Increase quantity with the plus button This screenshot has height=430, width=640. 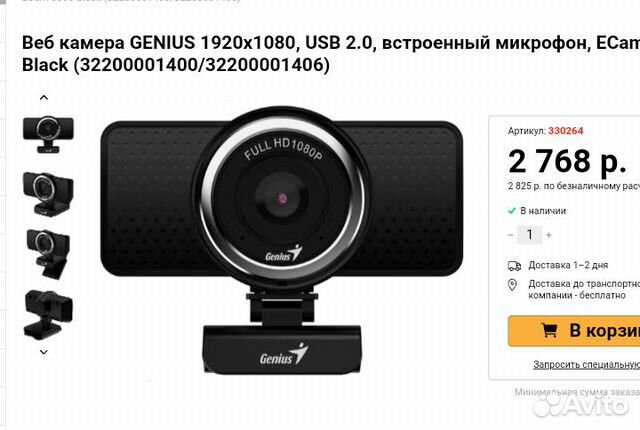pos(549,235)
